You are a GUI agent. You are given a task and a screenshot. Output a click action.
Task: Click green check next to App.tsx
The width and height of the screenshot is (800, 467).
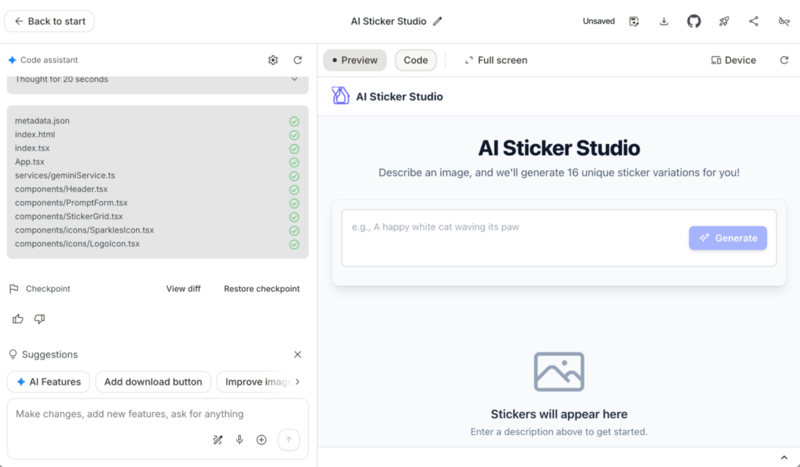click(294, 162)
